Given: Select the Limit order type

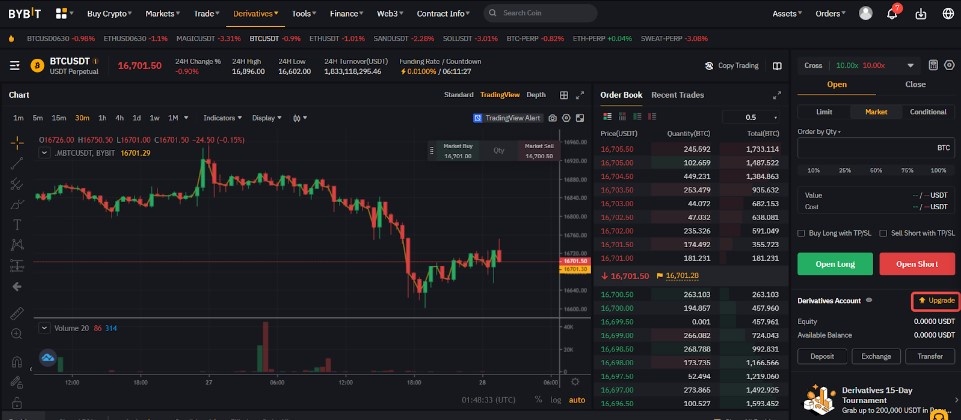Looking at the screenshot, I should tap(824, 112).
